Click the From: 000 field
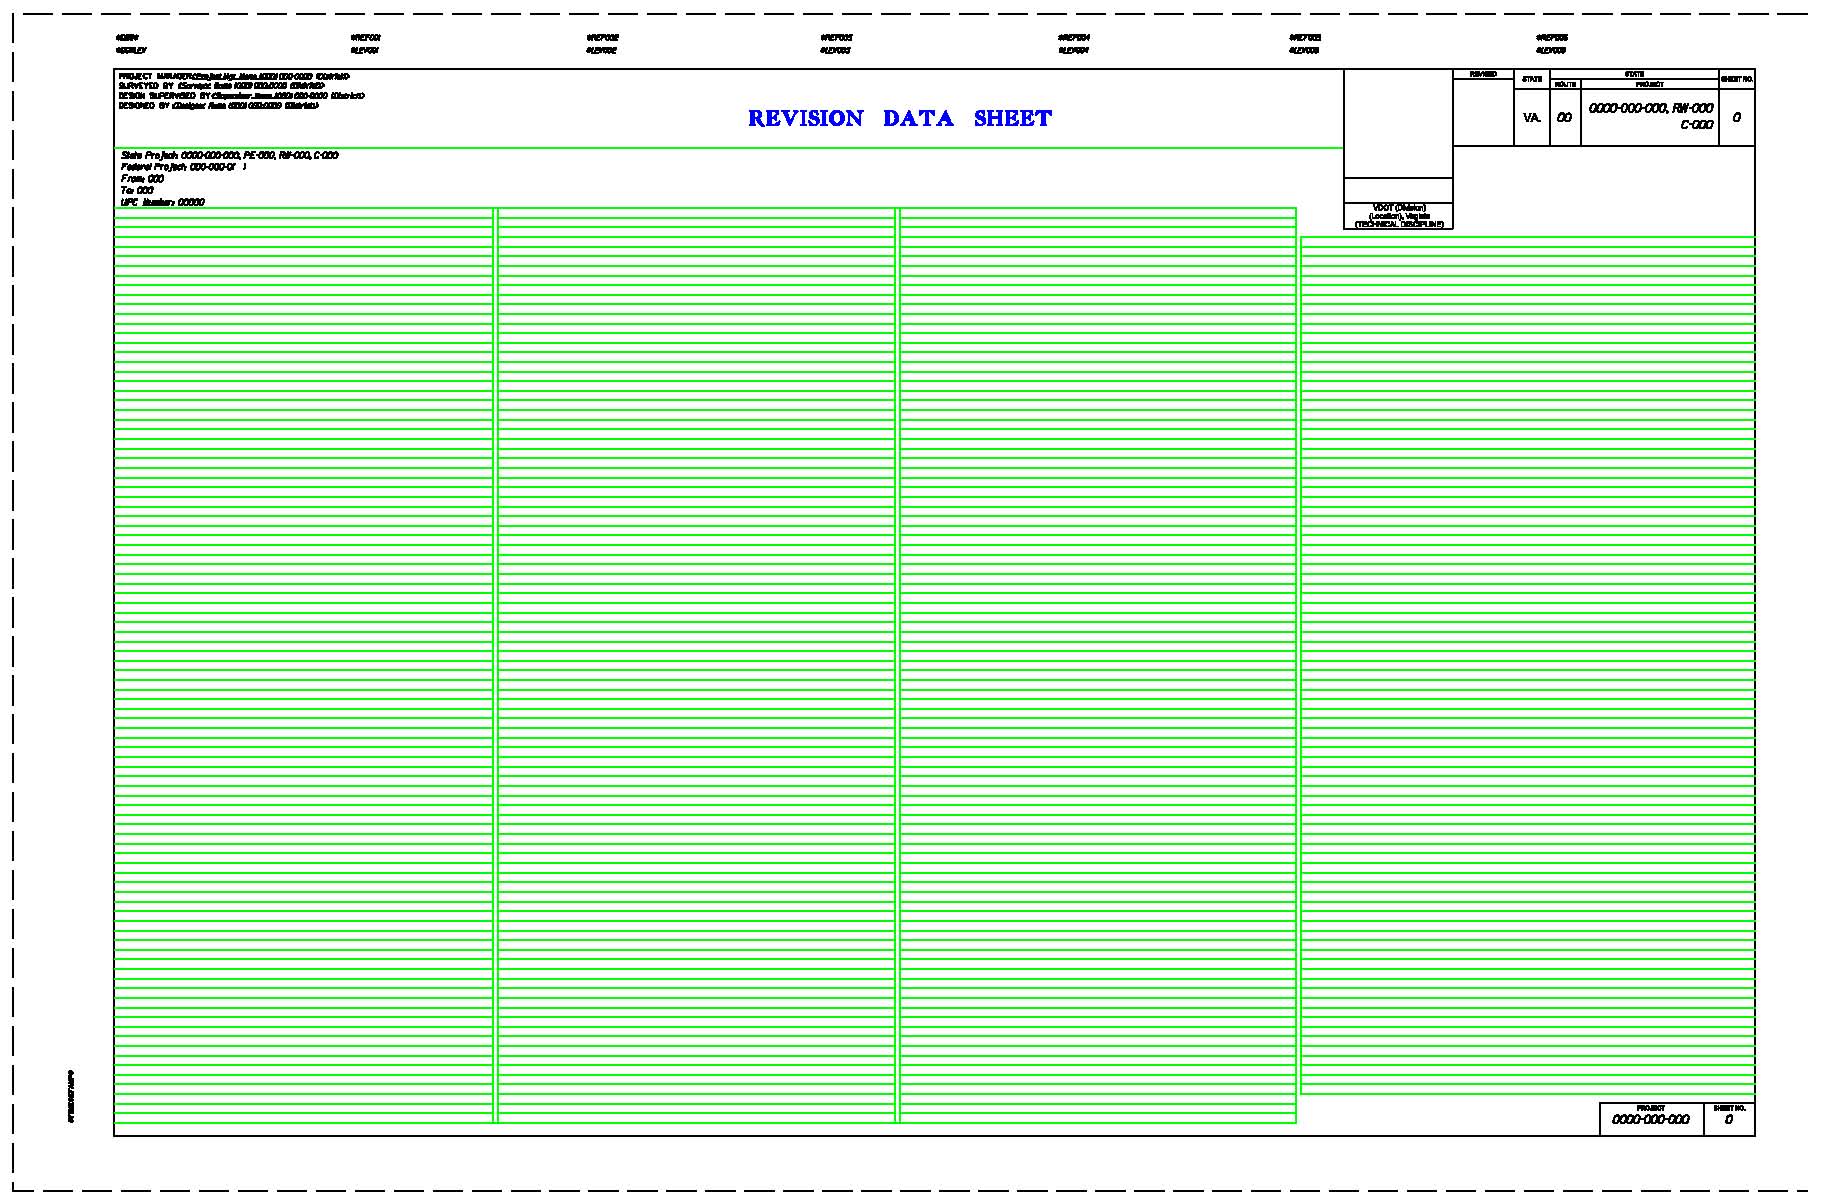This screenshot has height=1201, width=1835. click(x=142, y=179)
